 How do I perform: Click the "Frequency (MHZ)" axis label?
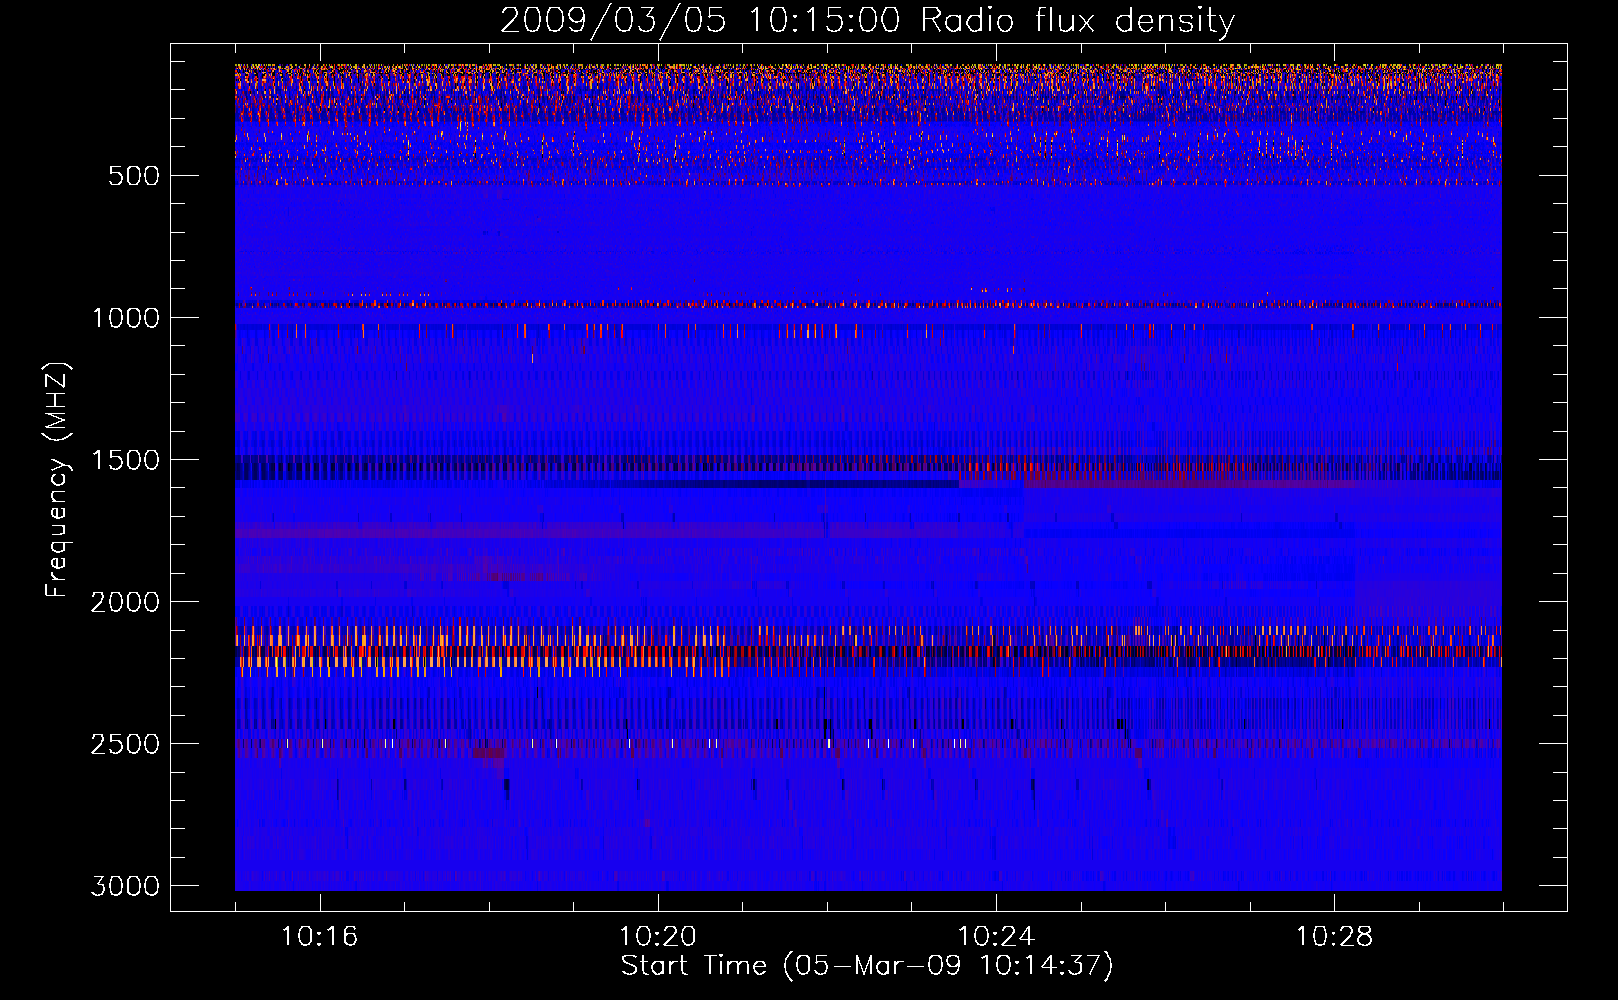pyautogui.click(x=57, y=479)
